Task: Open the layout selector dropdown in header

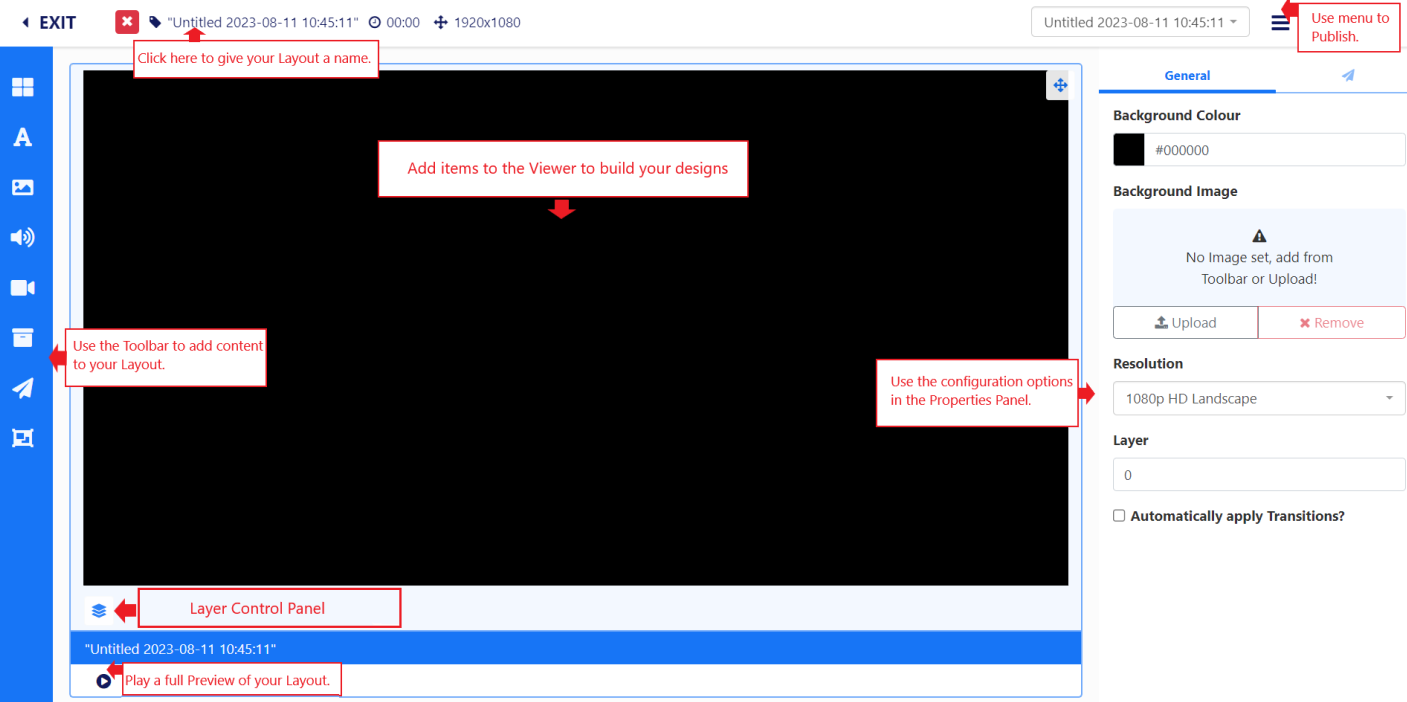Action: (x=1140, y=22)
